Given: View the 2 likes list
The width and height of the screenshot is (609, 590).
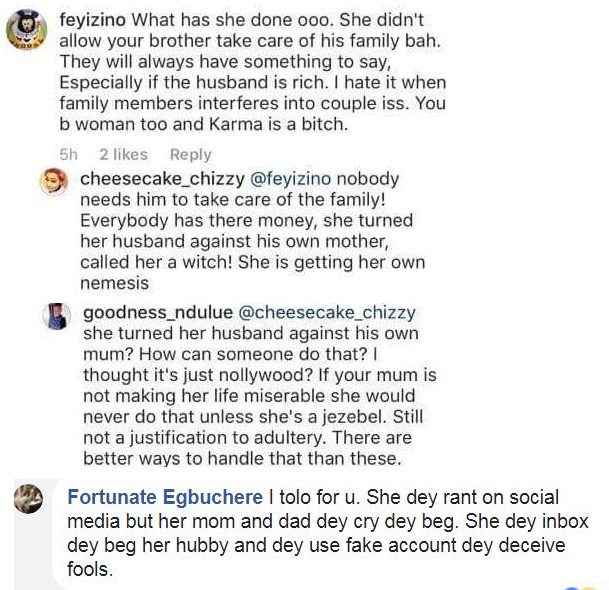Looking at the screenshot, I should pyautogui.click(x=123, y=154).
